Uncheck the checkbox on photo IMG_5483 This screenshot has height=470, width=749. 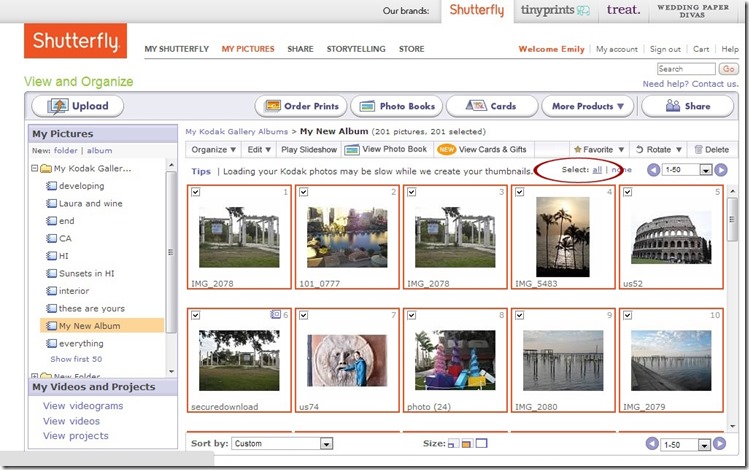519,192
